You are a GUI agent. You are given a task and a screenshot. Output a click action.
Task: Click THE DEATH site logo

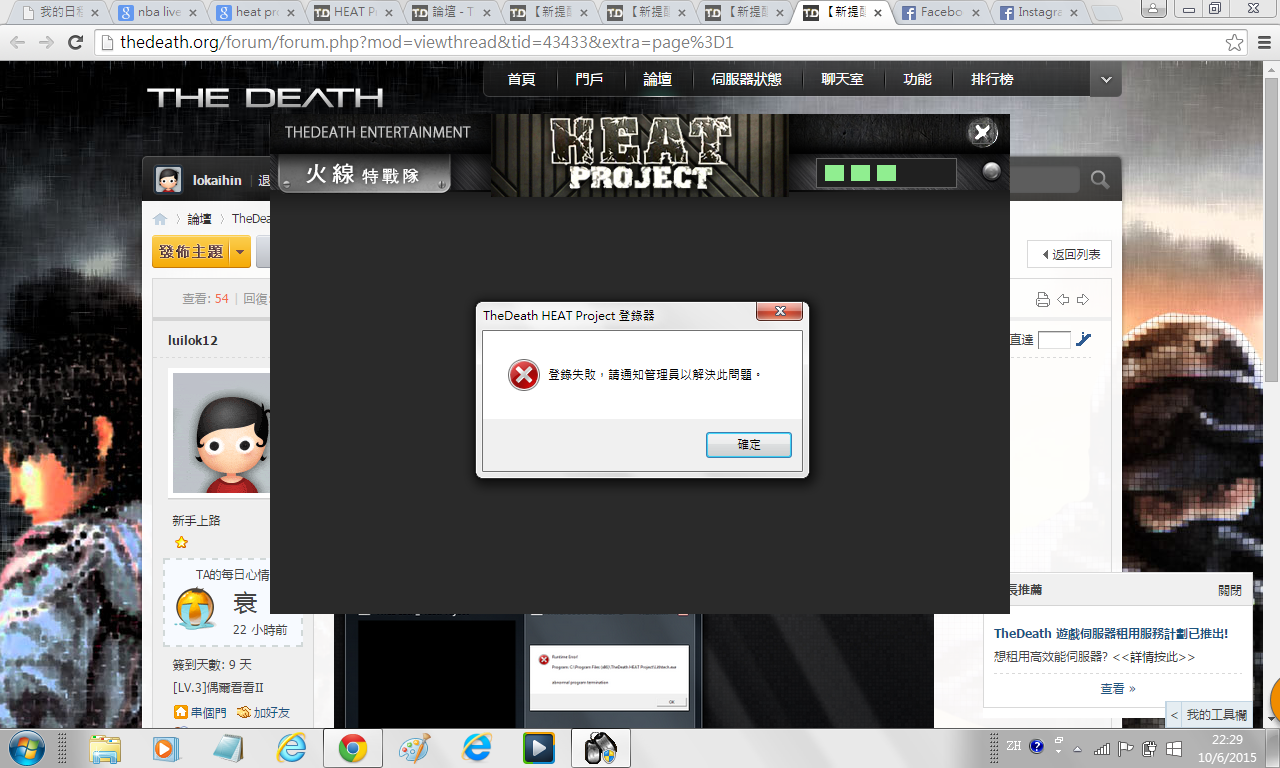click(x=265, y=97)
